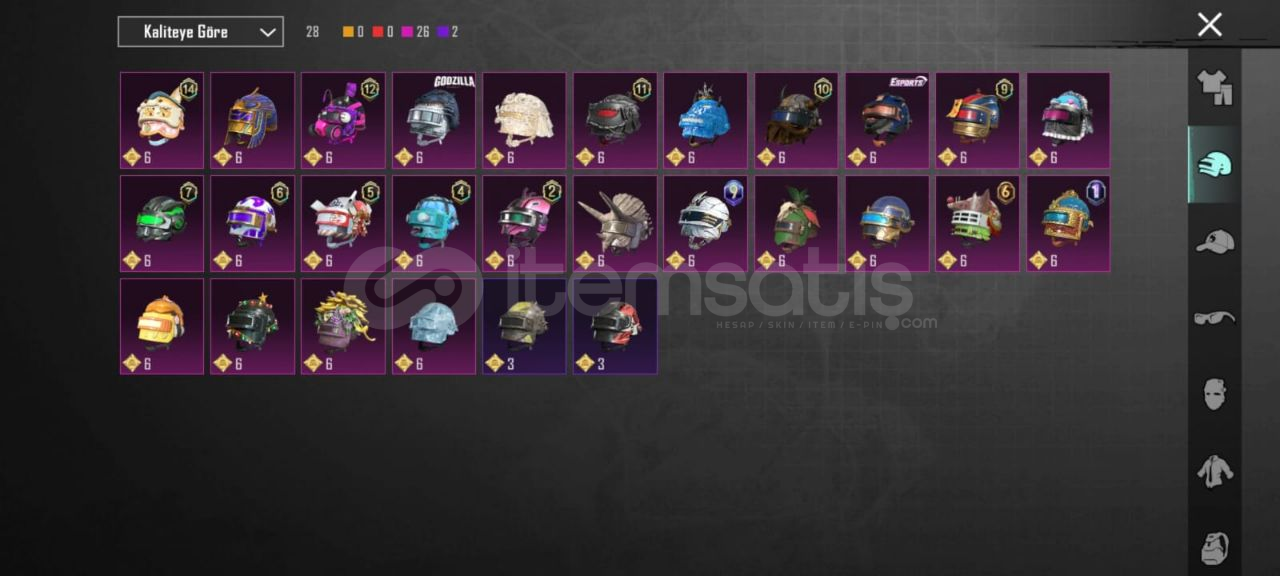Open the backpack category icon
This screenshot has width=1280, height=576.
point(1214,548)
